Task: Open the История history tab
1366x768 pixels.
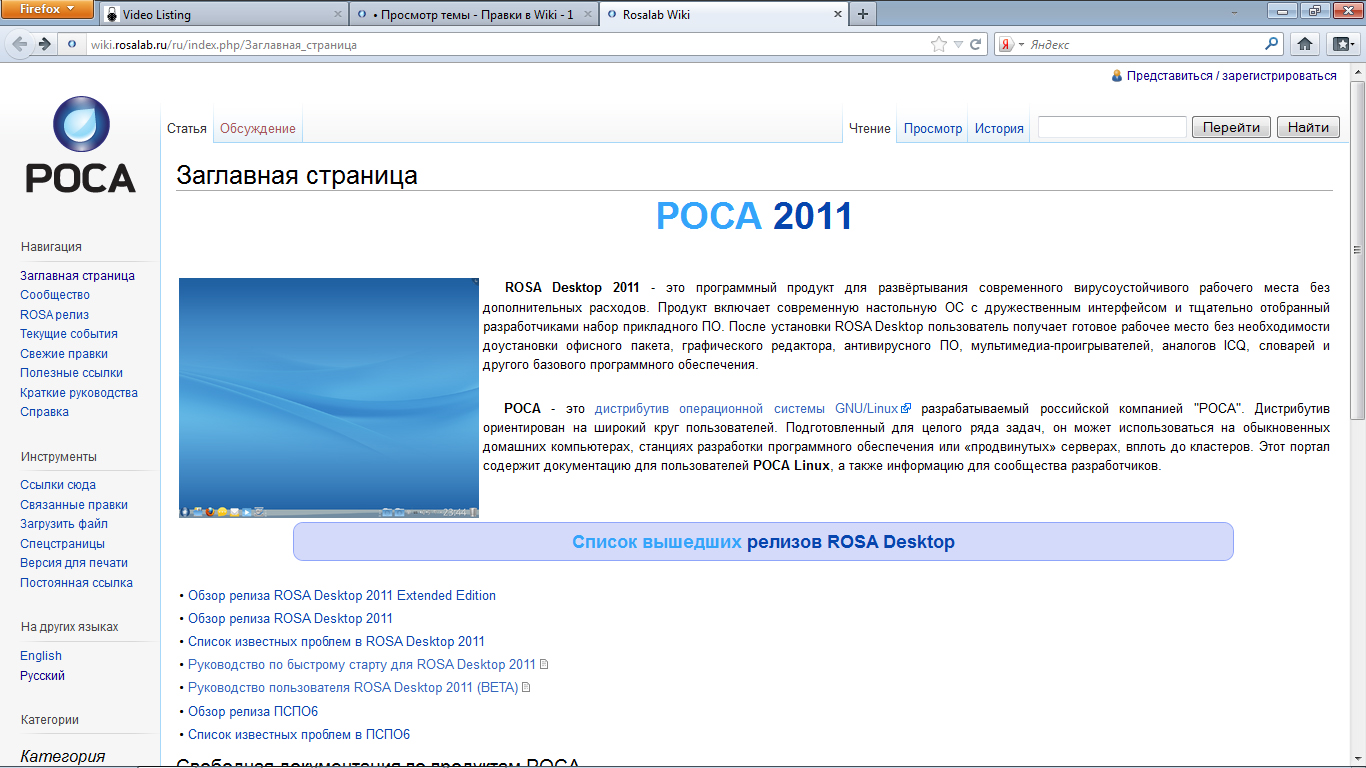Action: point(1000,129)
